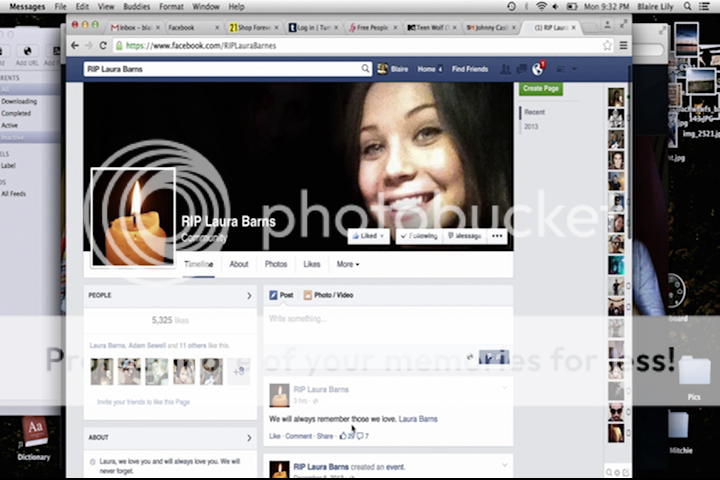Expand the PEOPLE section chevron
Image resolution: width=720 pixels, height=480 pixels.
(x=249, y=296)
